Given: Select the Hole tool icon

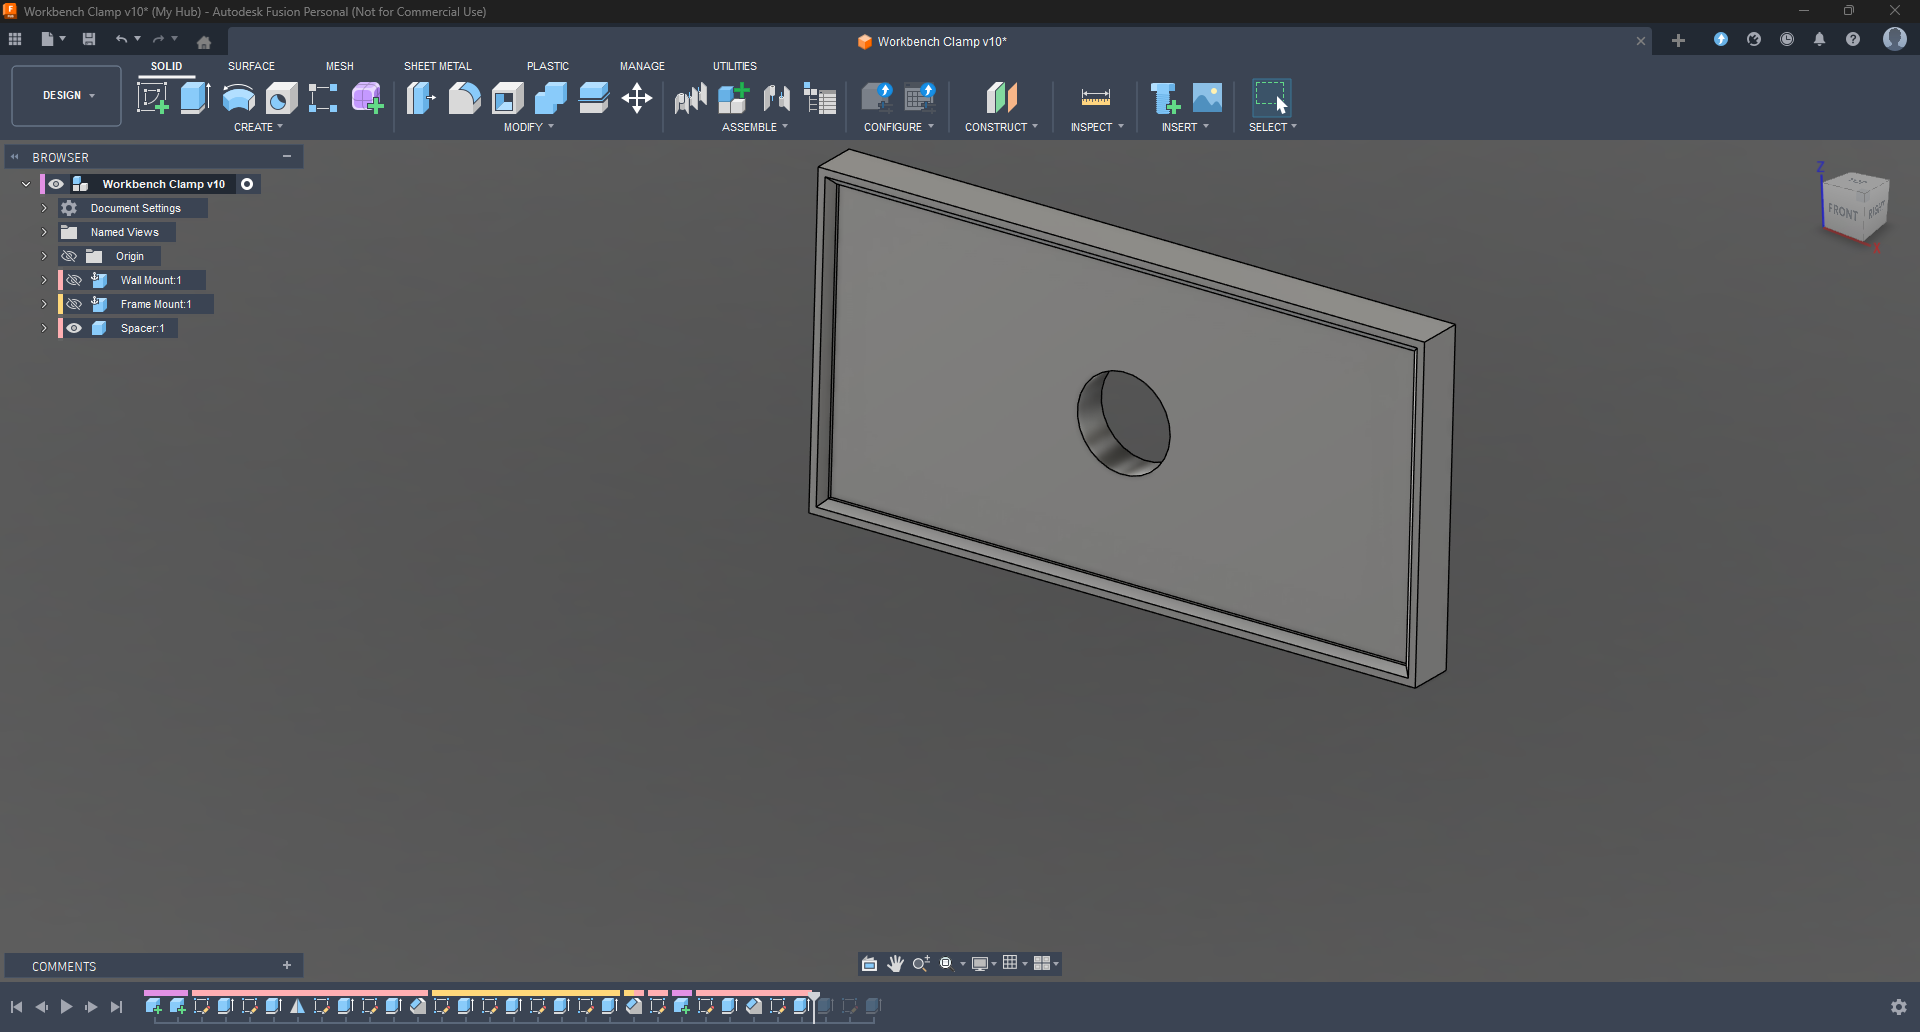Looking at the screenshot, I should 281,98.
